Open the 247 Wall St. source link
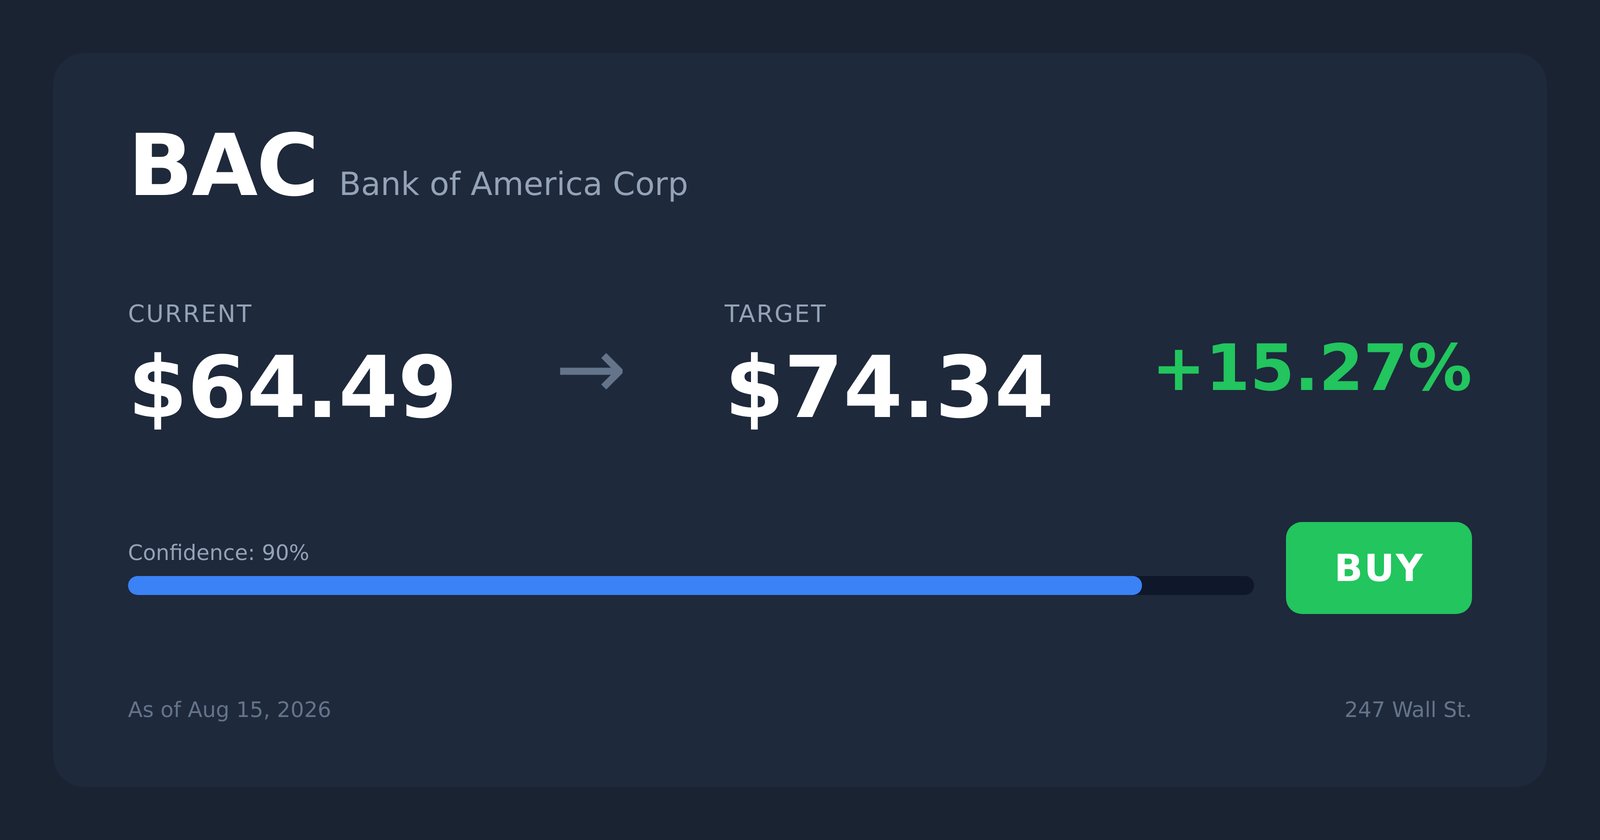1600x840 pixels. pyautogui.click(x=1407, y=710)
